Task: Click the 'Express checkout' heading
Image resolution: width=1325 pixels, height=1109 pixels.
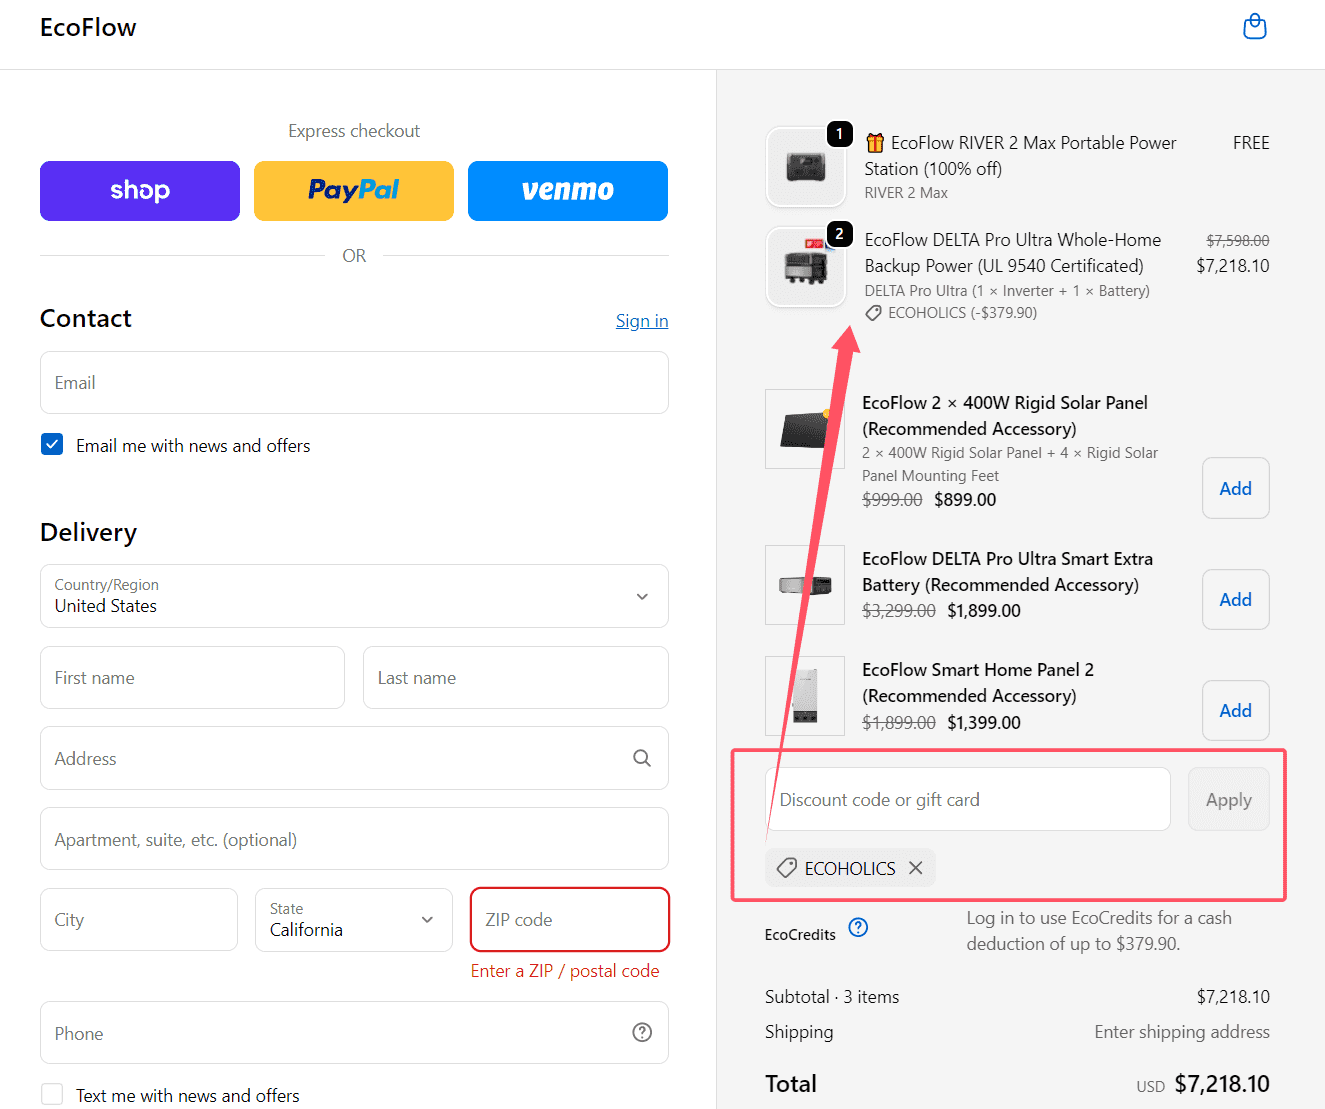Action: pos(354,131)
